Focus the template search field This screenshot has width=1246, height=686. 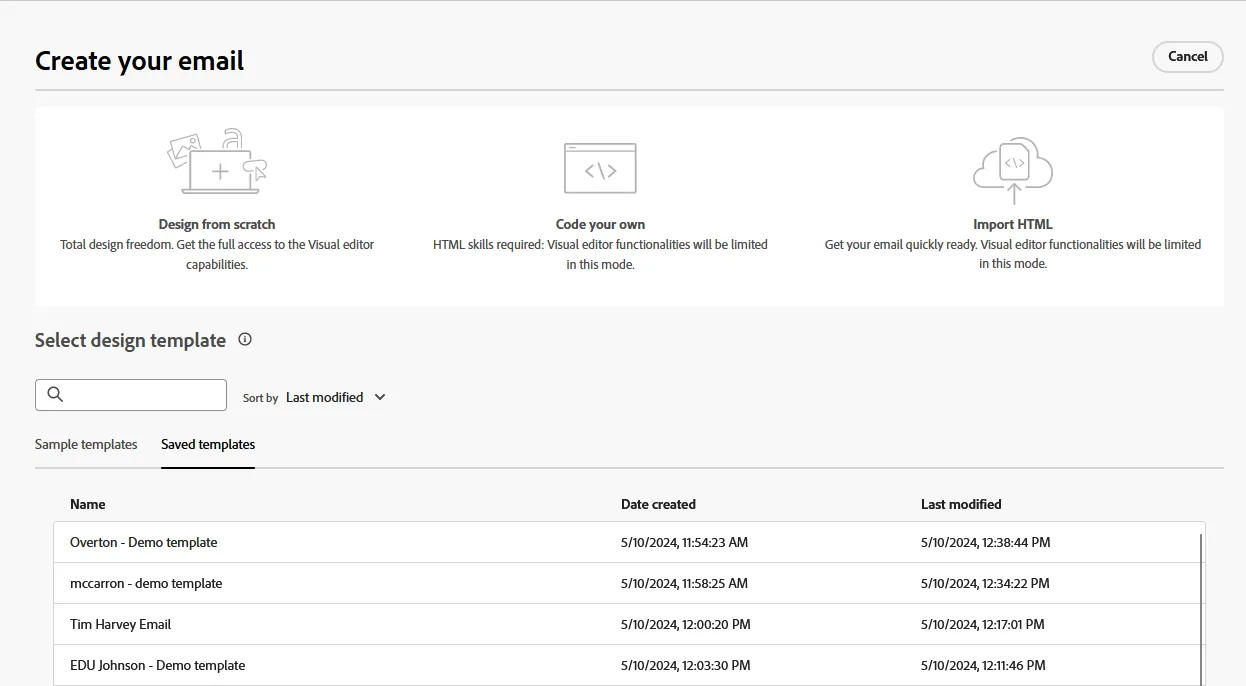coord(131,395)
